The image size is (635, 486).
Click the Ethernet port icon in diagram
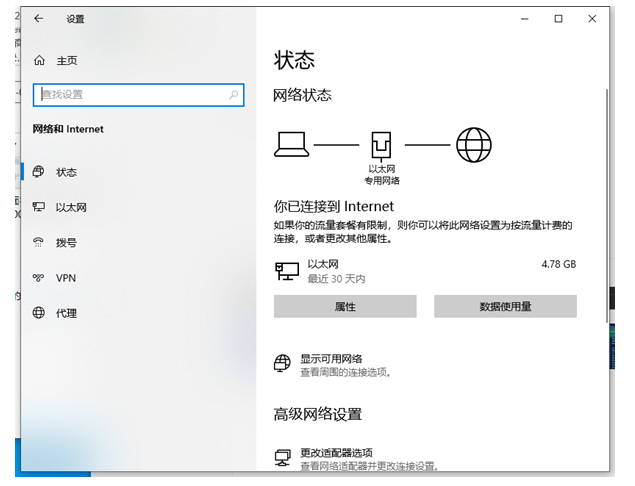click(381, 145)
